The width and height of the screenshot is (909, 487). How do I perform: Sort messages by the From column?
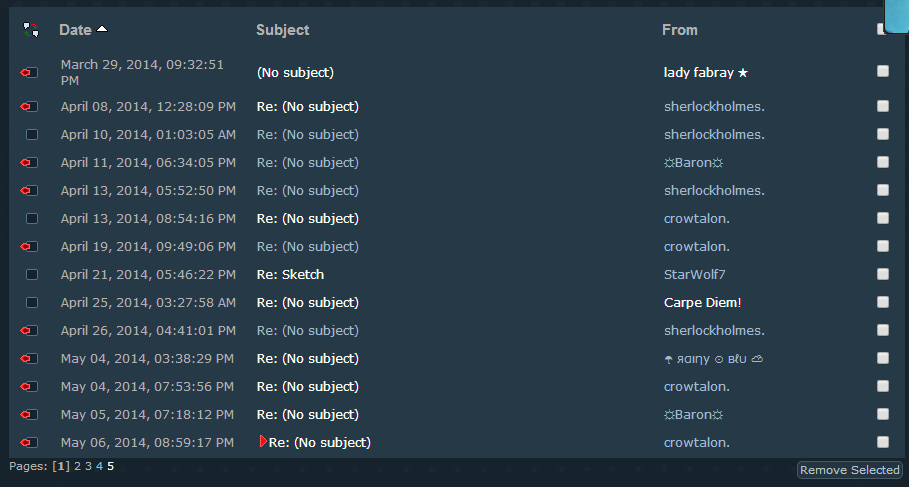[x=680, y=30]
